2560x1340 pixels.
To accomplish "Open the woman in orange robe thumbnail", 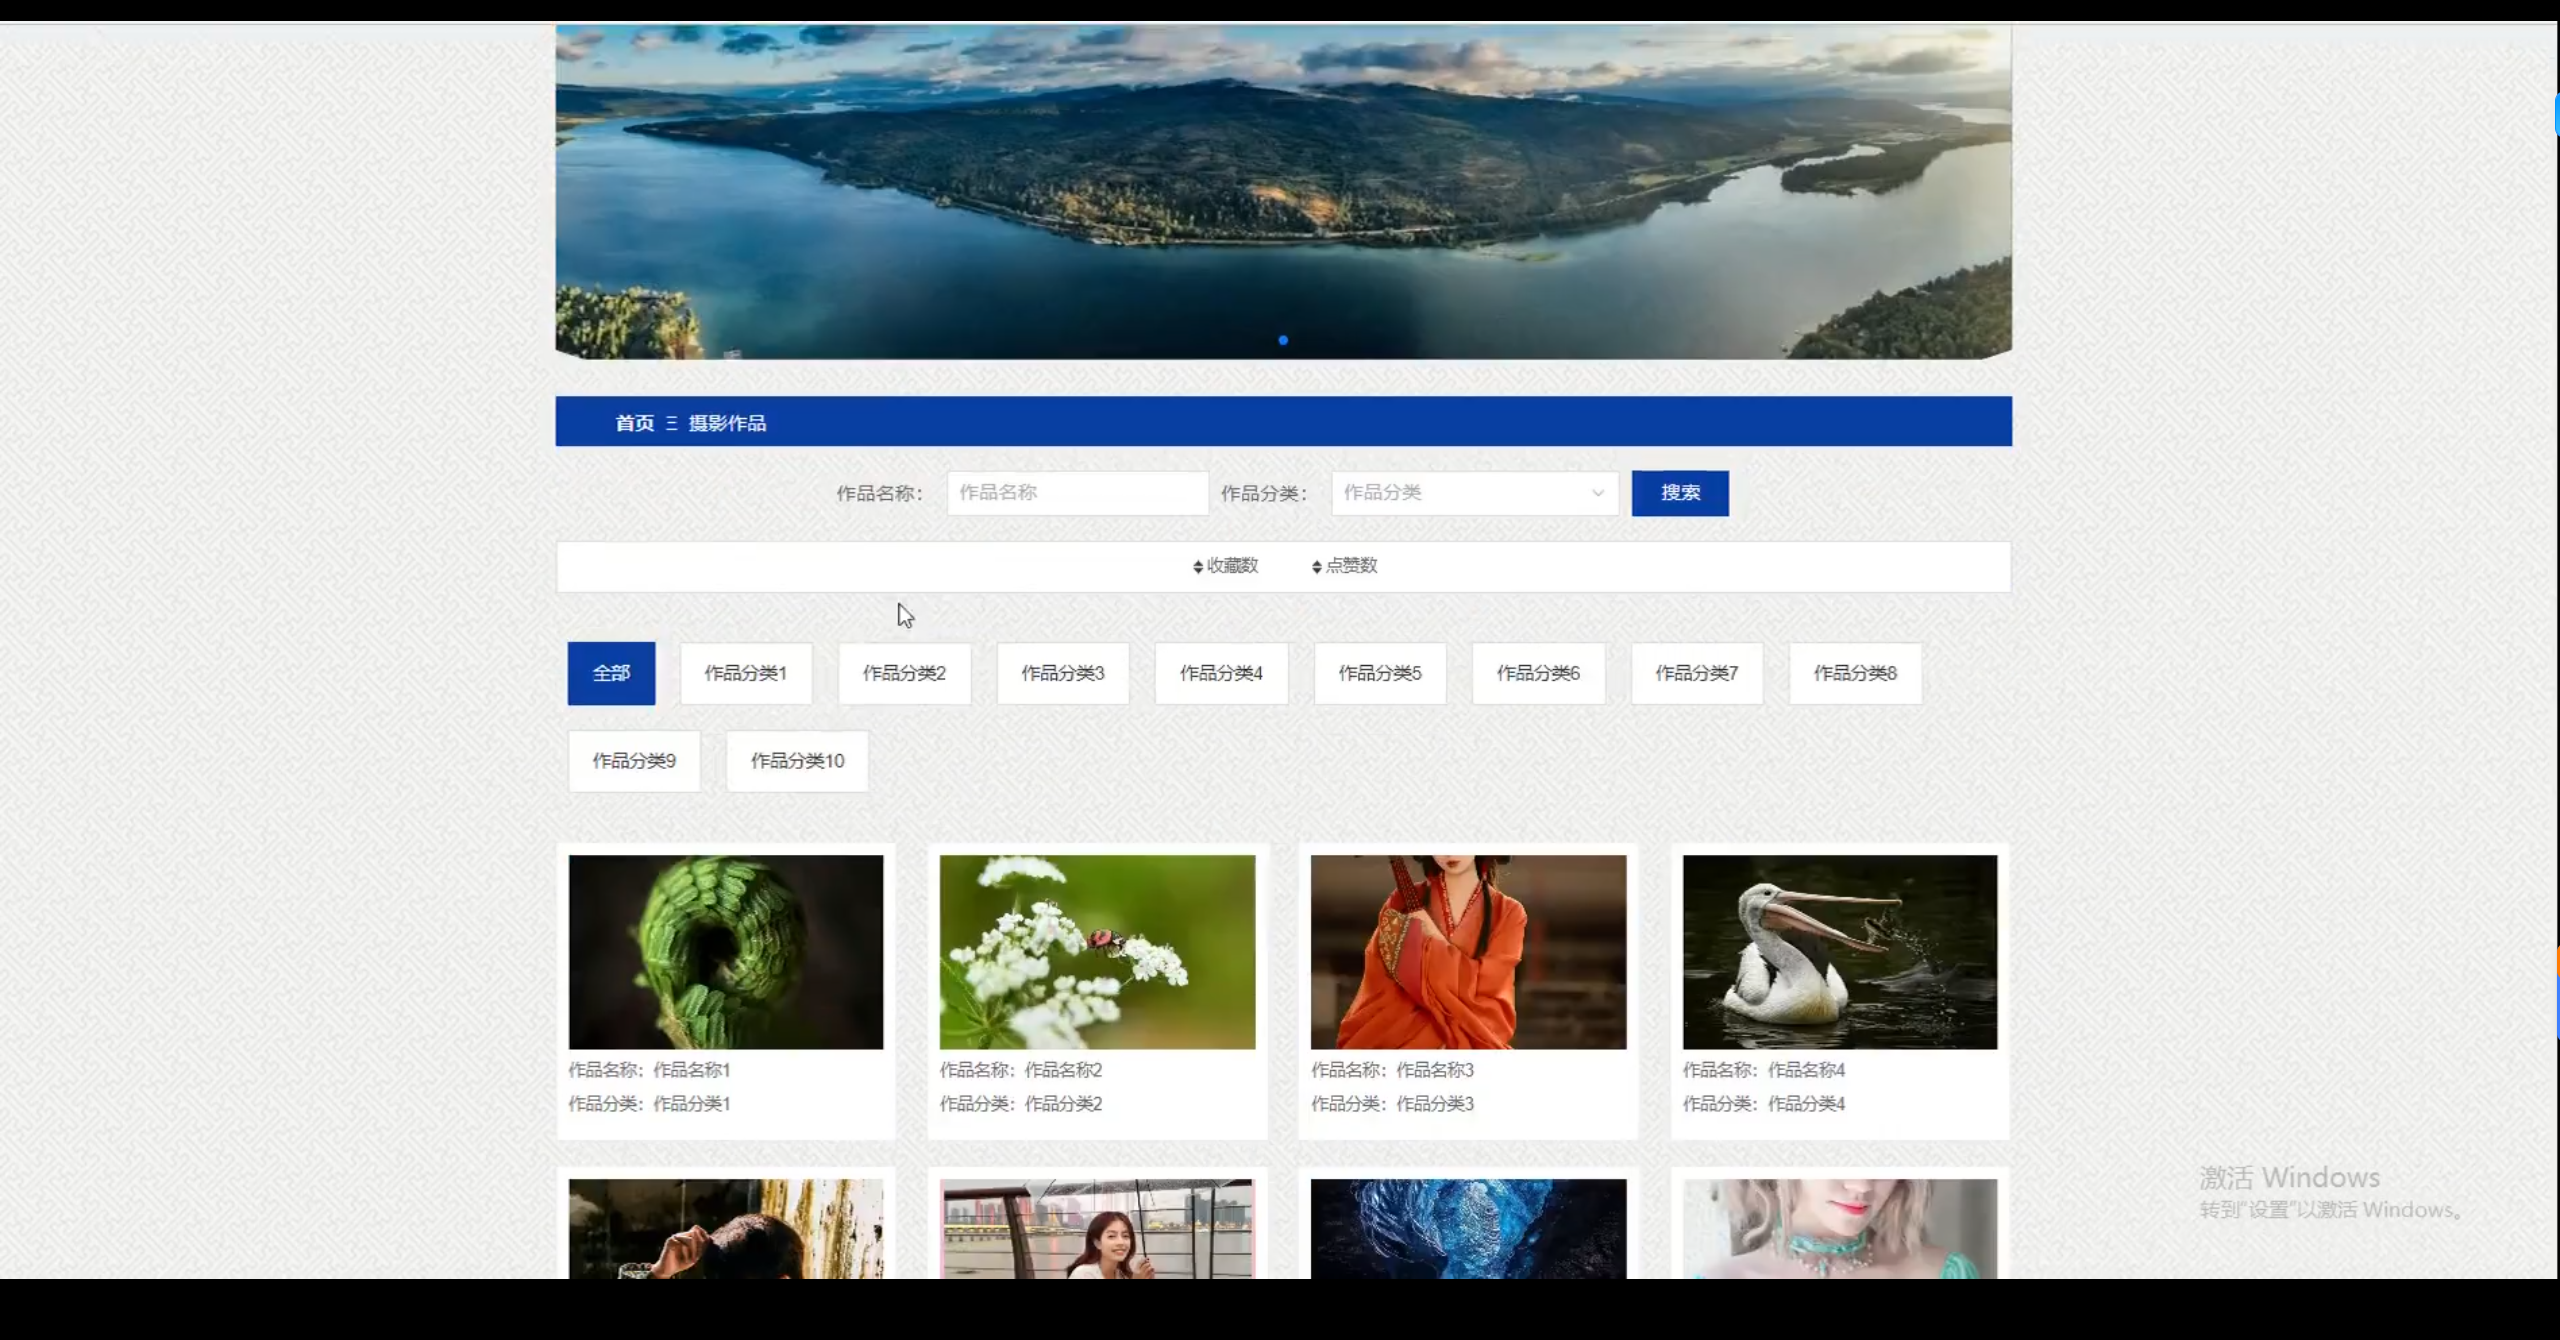I will (1468, 951).
